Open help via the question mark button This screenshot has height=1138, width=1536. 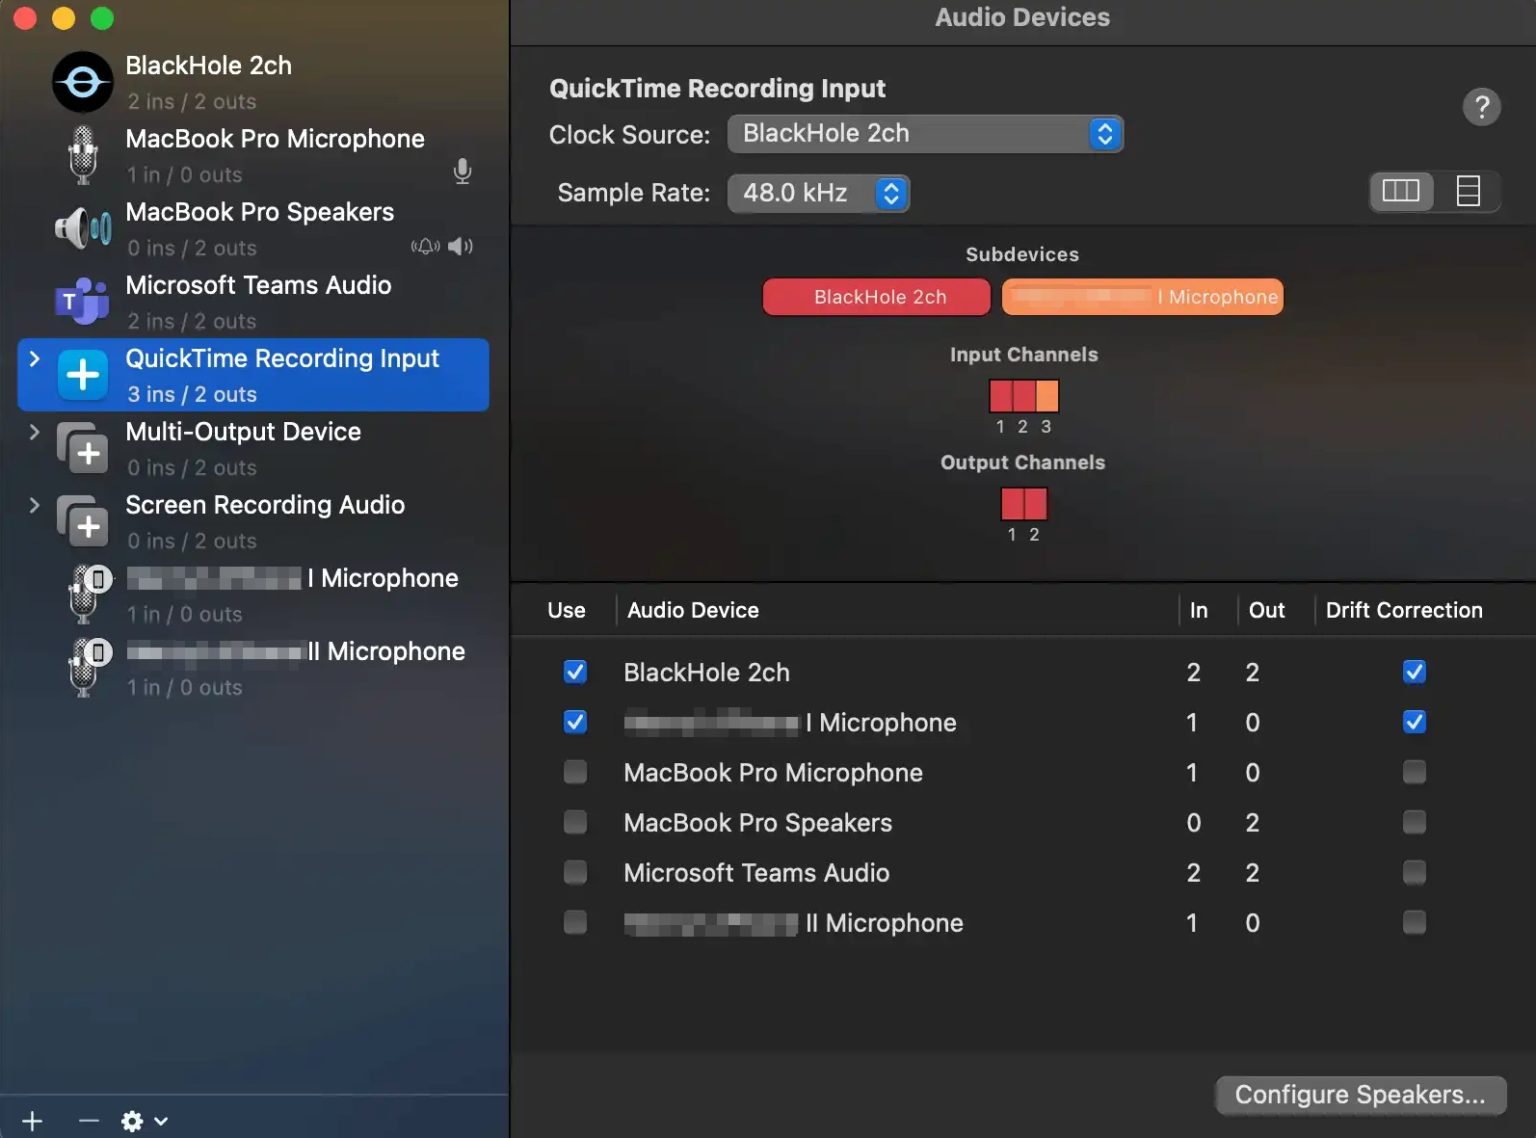(1482, 107)
